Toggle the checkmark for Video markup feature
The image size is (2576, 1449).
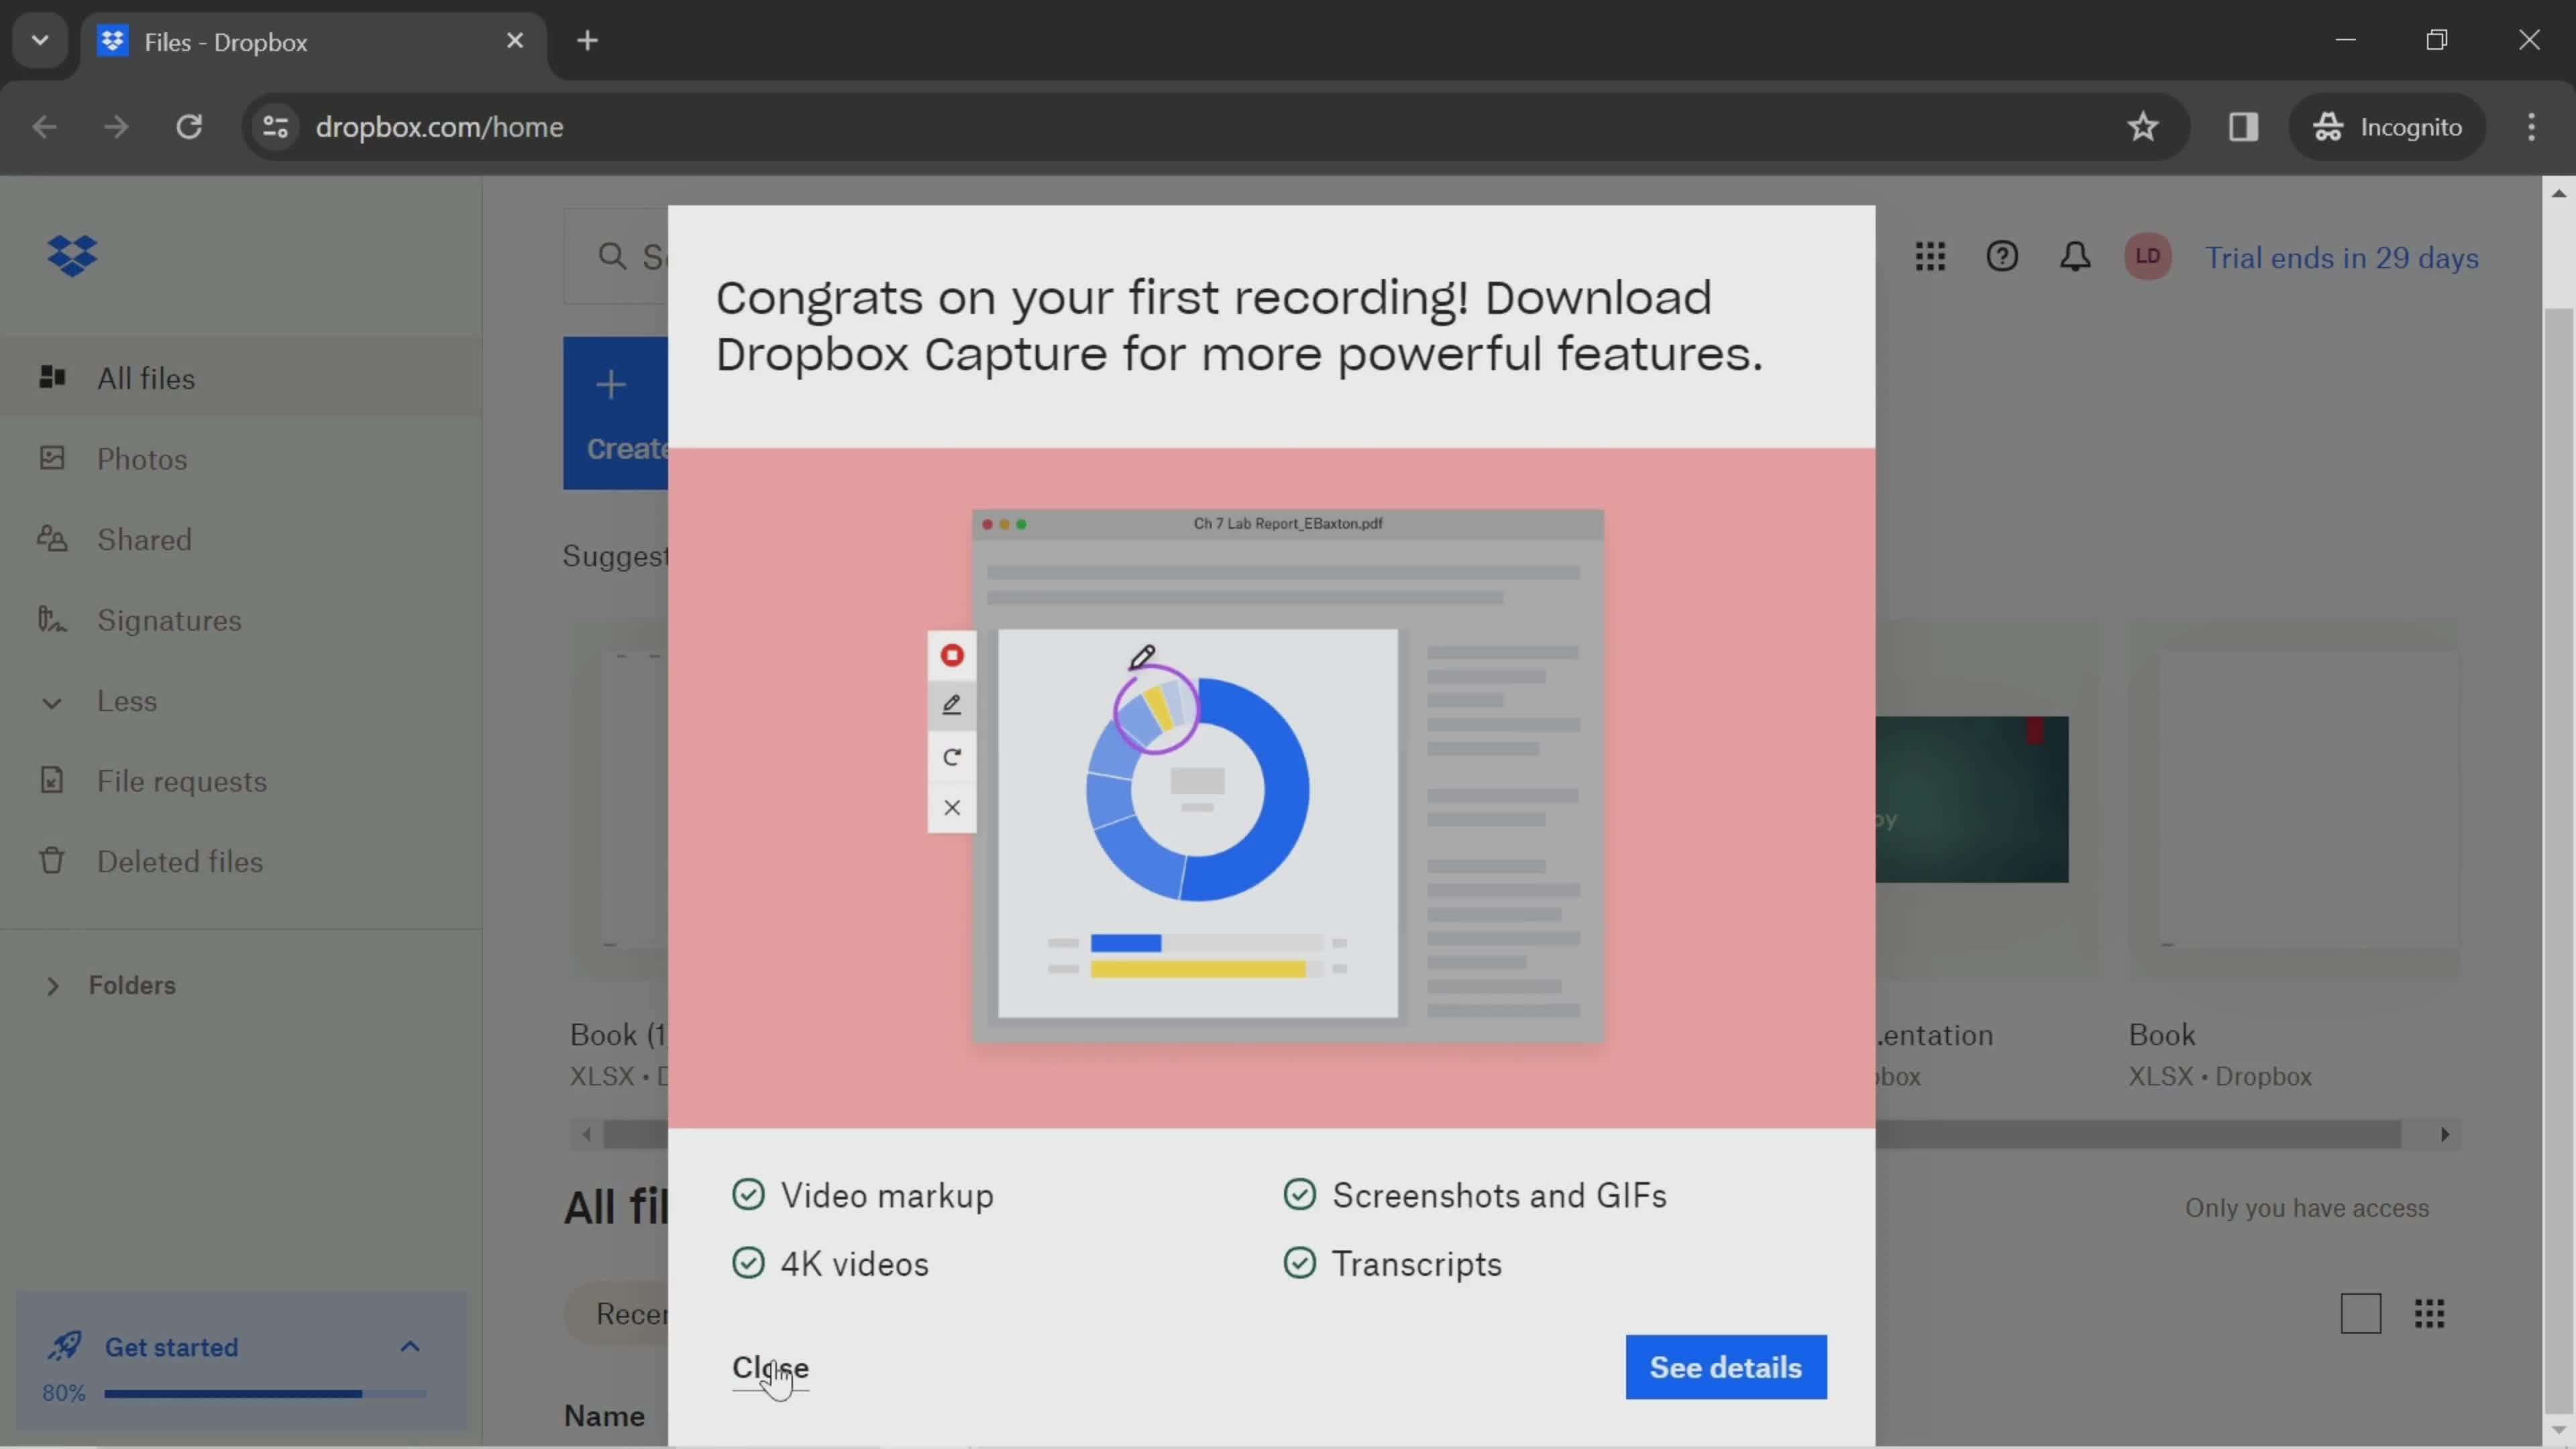click(x=747, y=1194)
